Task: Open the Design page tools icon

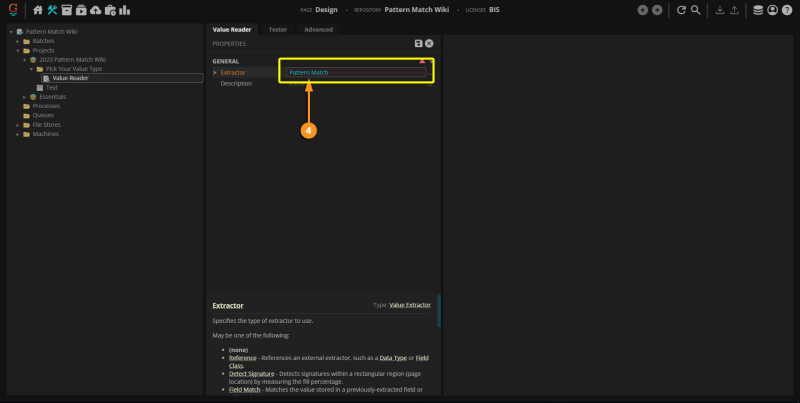Action: click(x=52, y=10)
